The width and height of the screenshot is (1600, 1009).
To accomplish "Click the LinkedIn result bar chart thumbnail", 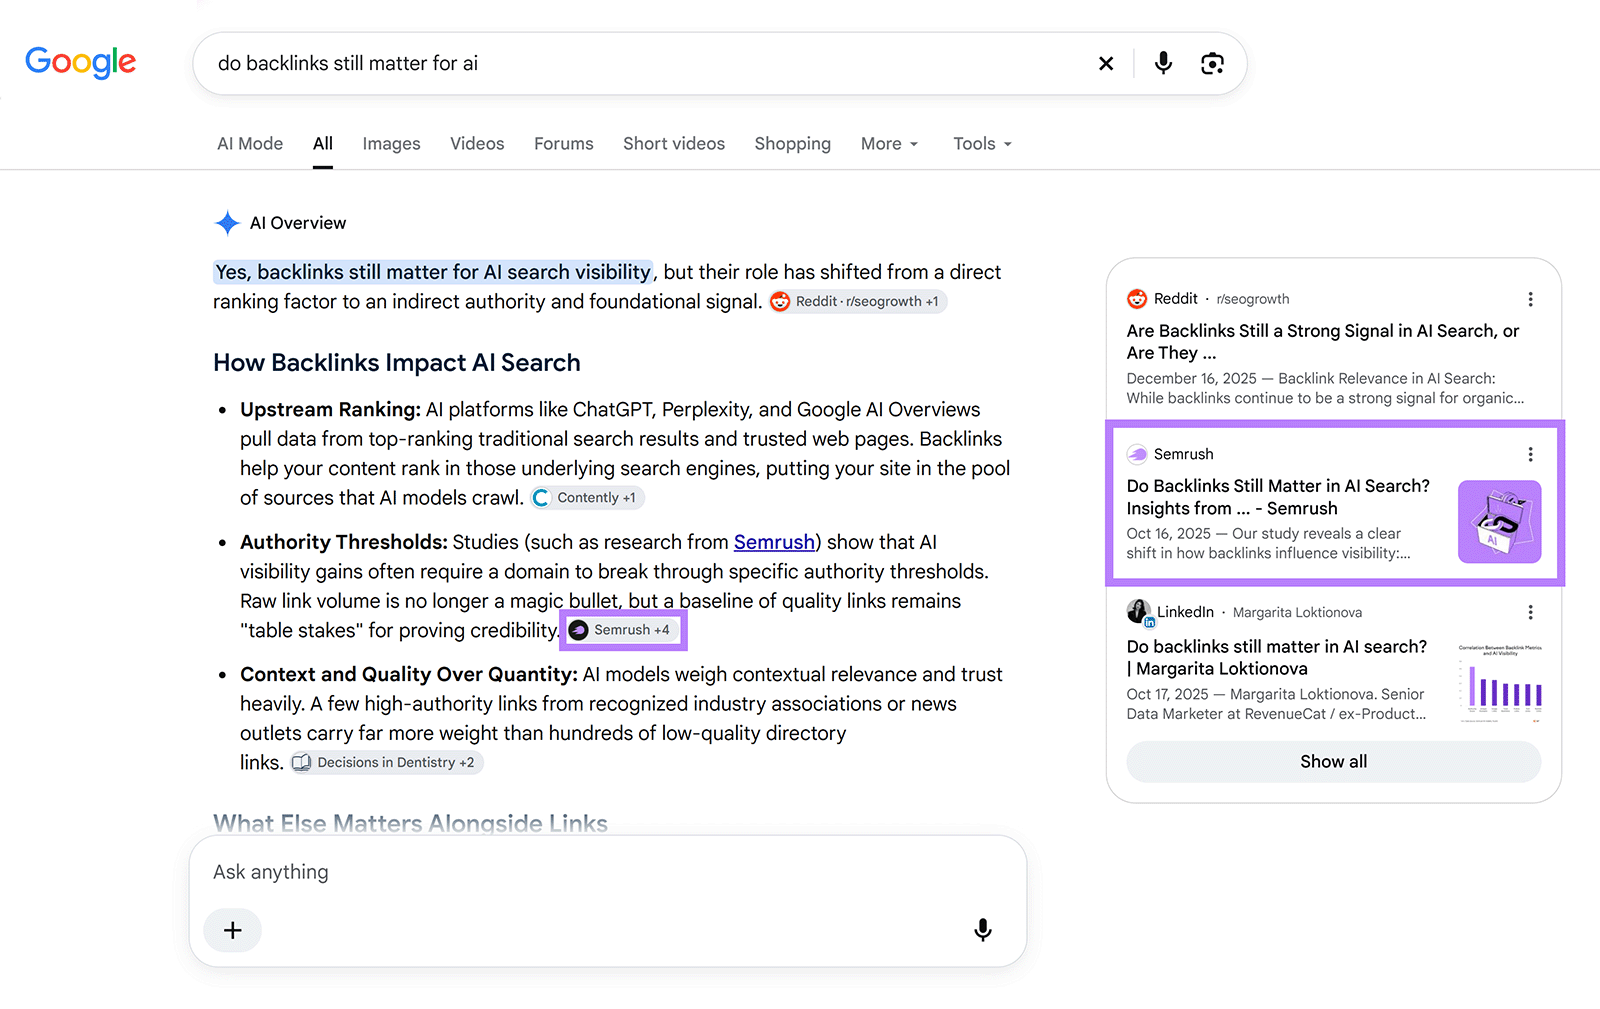I will pos(1499,683).
